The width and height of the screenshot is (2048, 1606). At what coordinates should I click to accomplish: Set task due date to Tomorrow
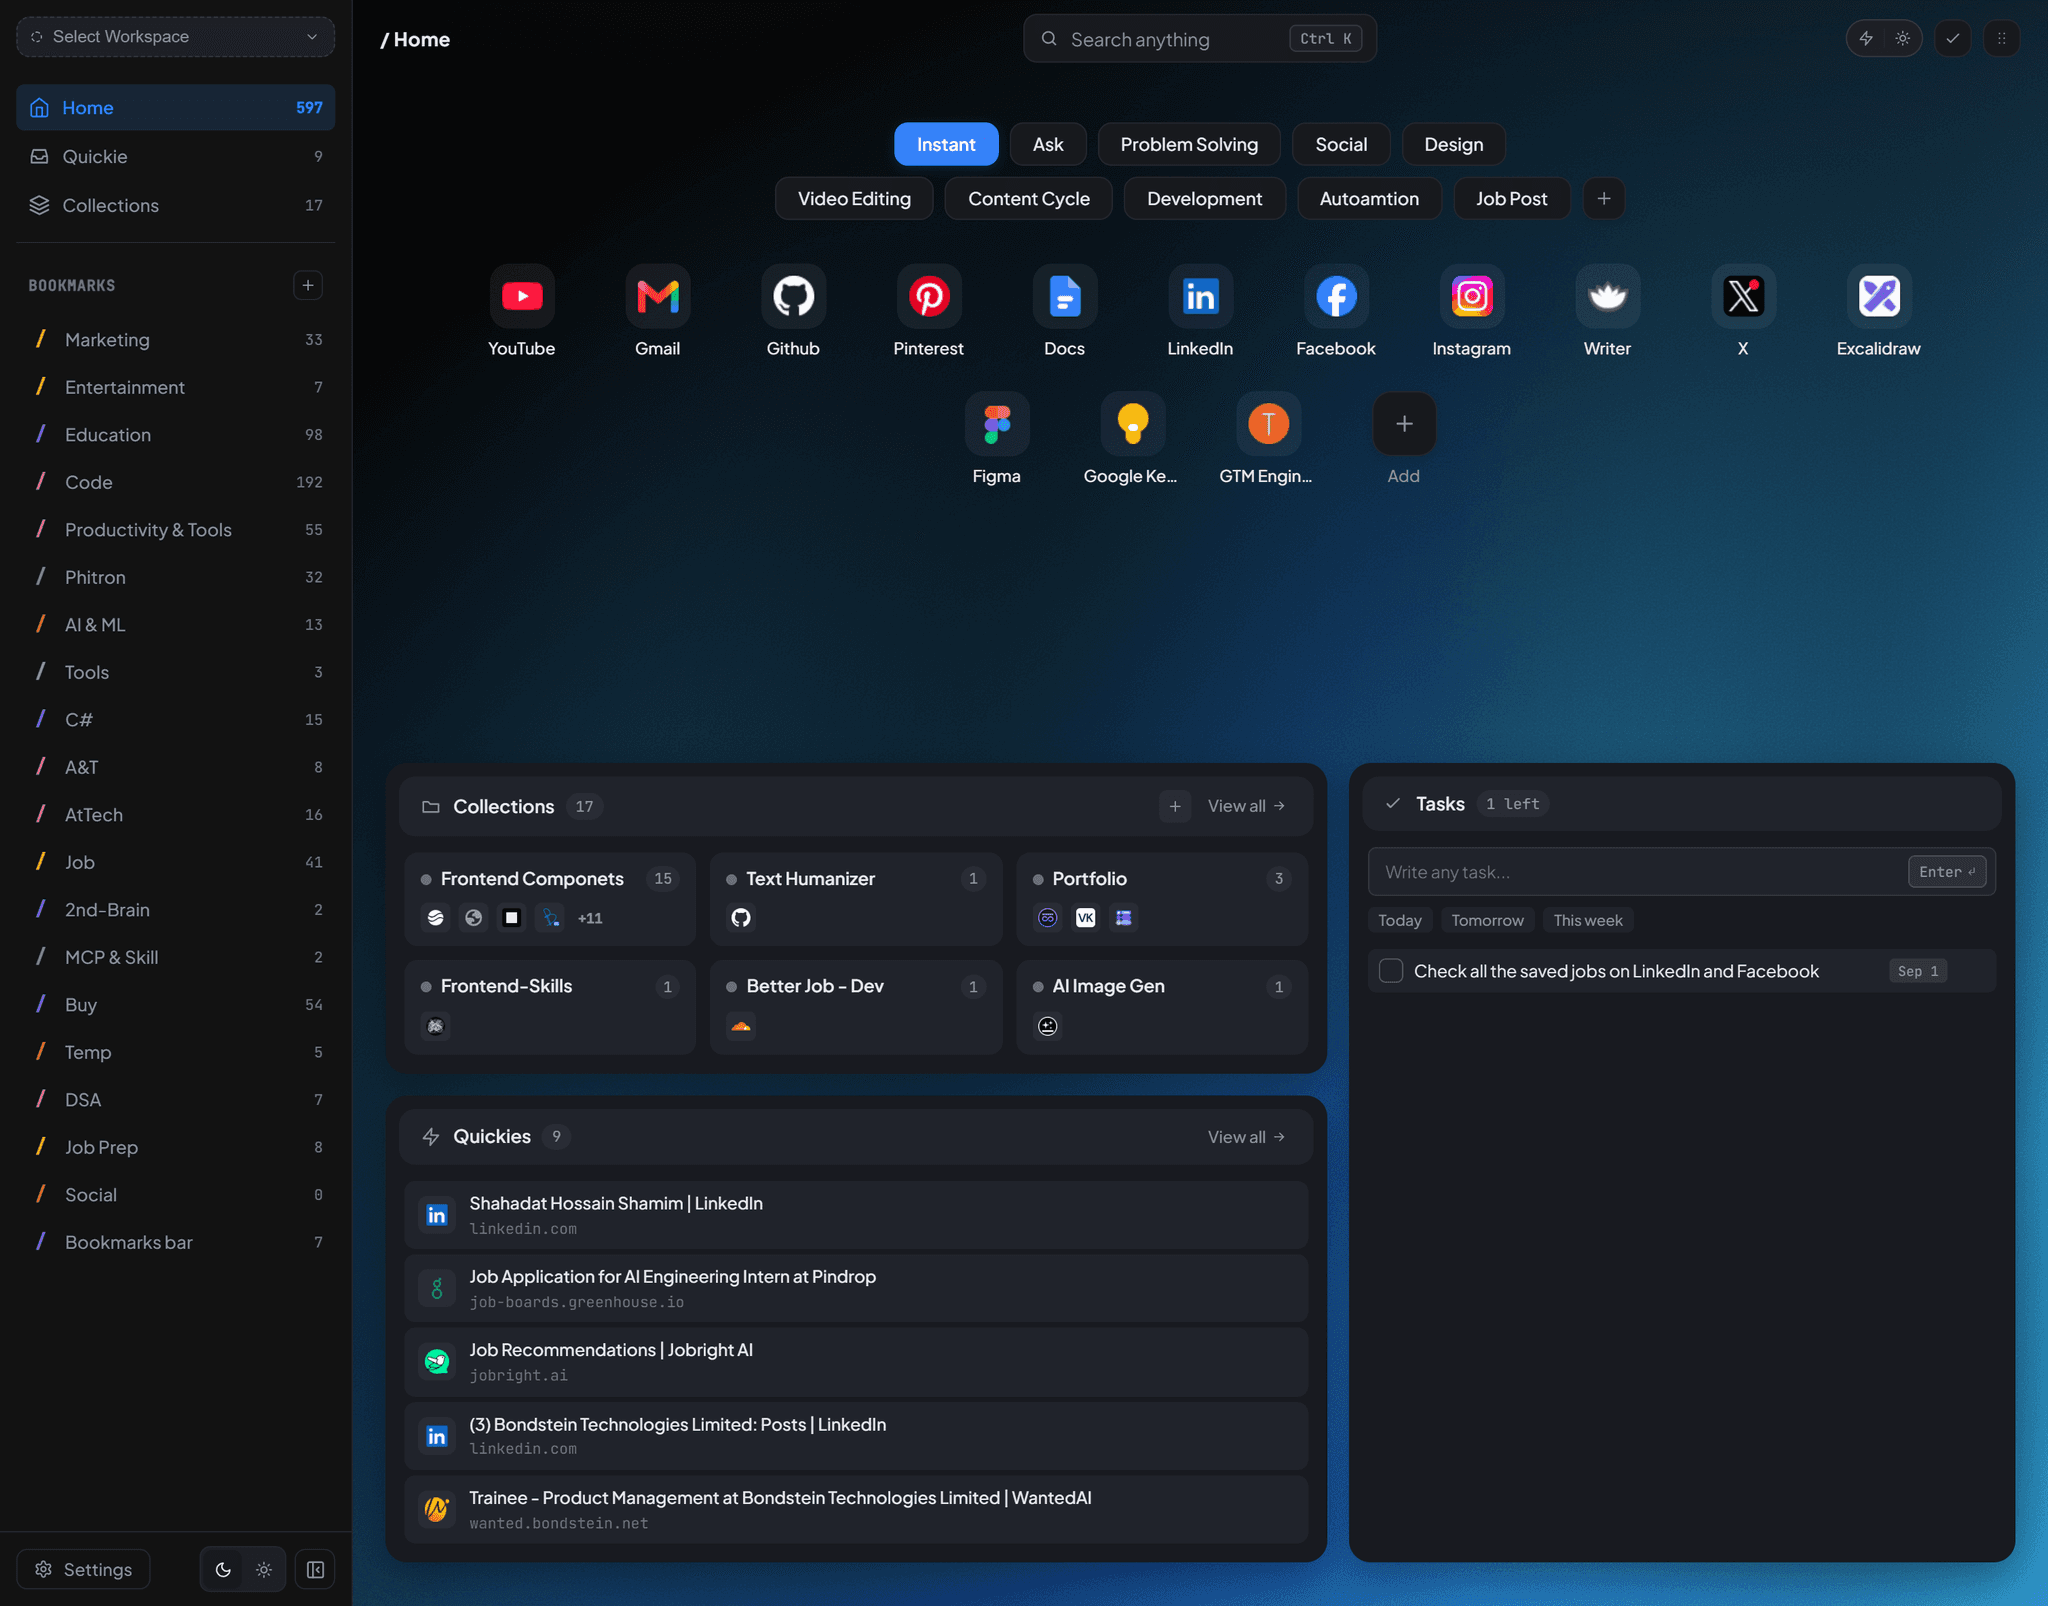(x=1488, y=920)
